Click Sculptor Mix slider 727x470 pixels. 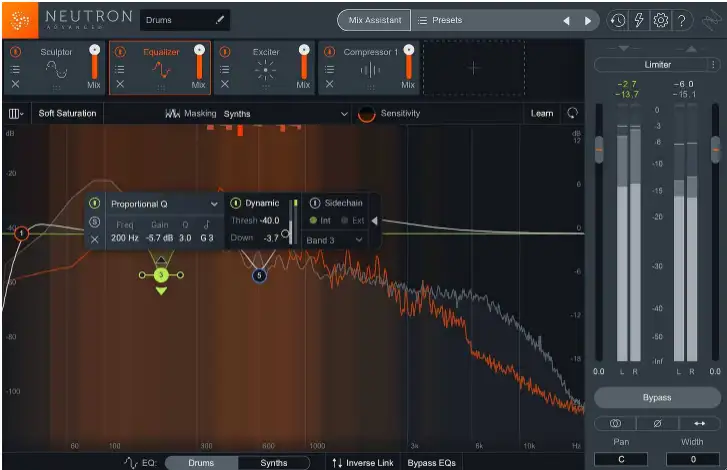pyautogui.click(x=95, y=62)
